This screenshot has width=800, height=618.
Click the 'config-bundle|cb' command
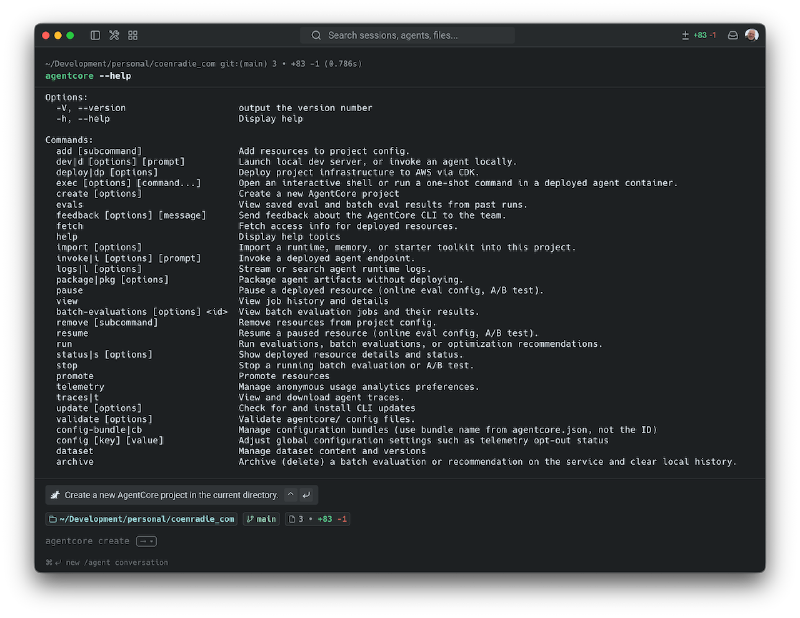click(x=99, y=430)
